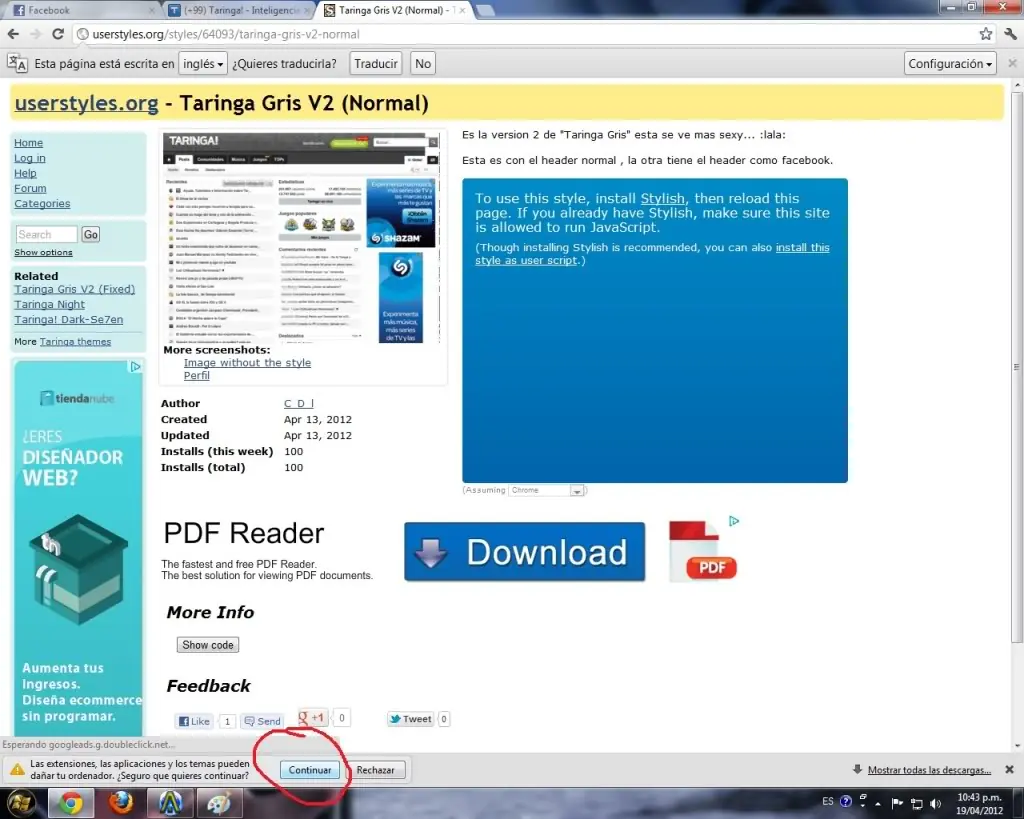Open the Chrome wrench menu
The image size is (1024, 819).
coord(1010,34)
